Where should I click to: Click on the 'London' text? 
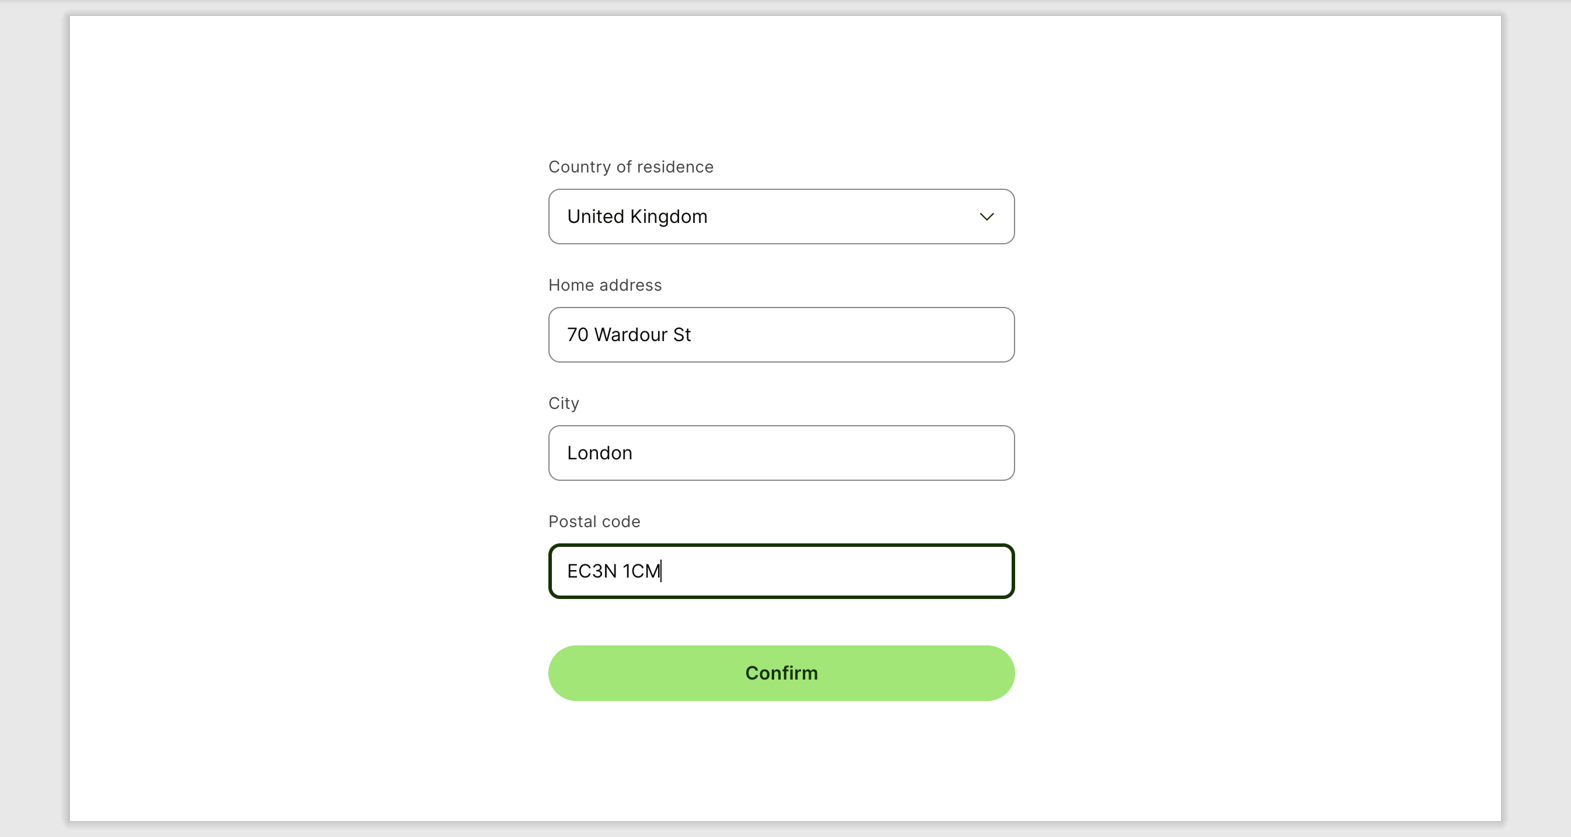coord(600,453)
